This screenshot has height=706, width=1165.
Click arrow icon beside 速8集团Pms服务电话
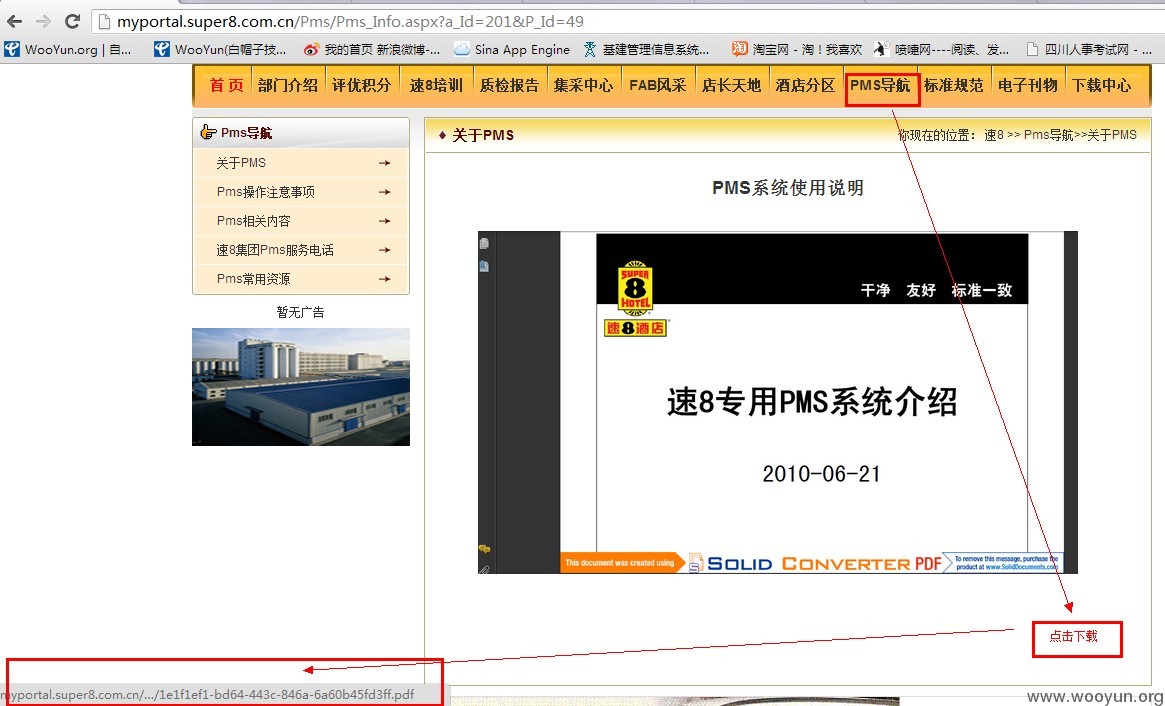[x=384, y=250]
